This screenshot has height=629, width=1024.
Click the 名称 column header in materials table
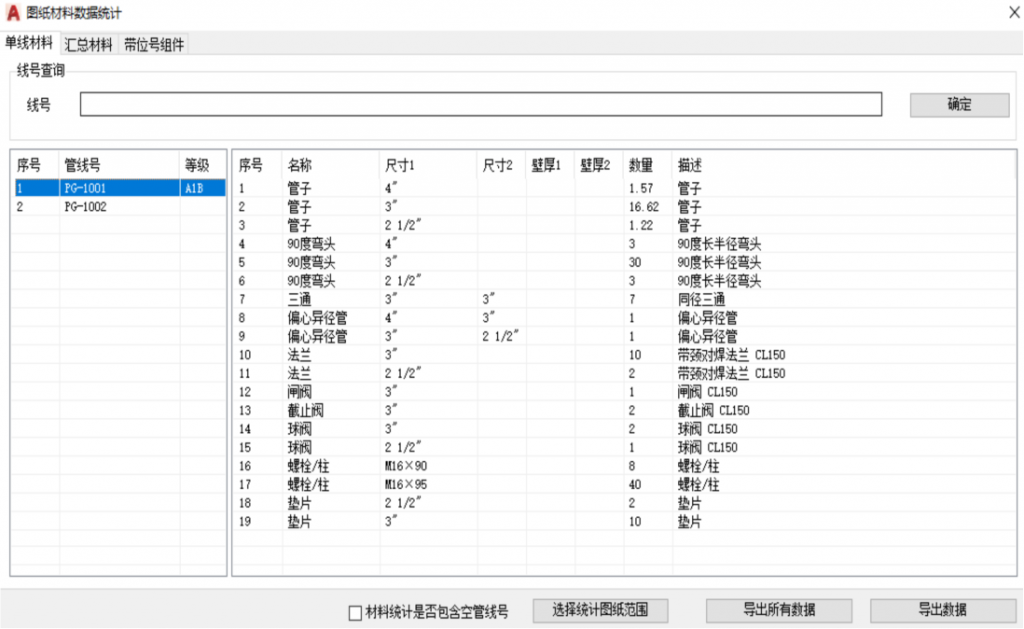pyautogui.click(x=300, y=165)
